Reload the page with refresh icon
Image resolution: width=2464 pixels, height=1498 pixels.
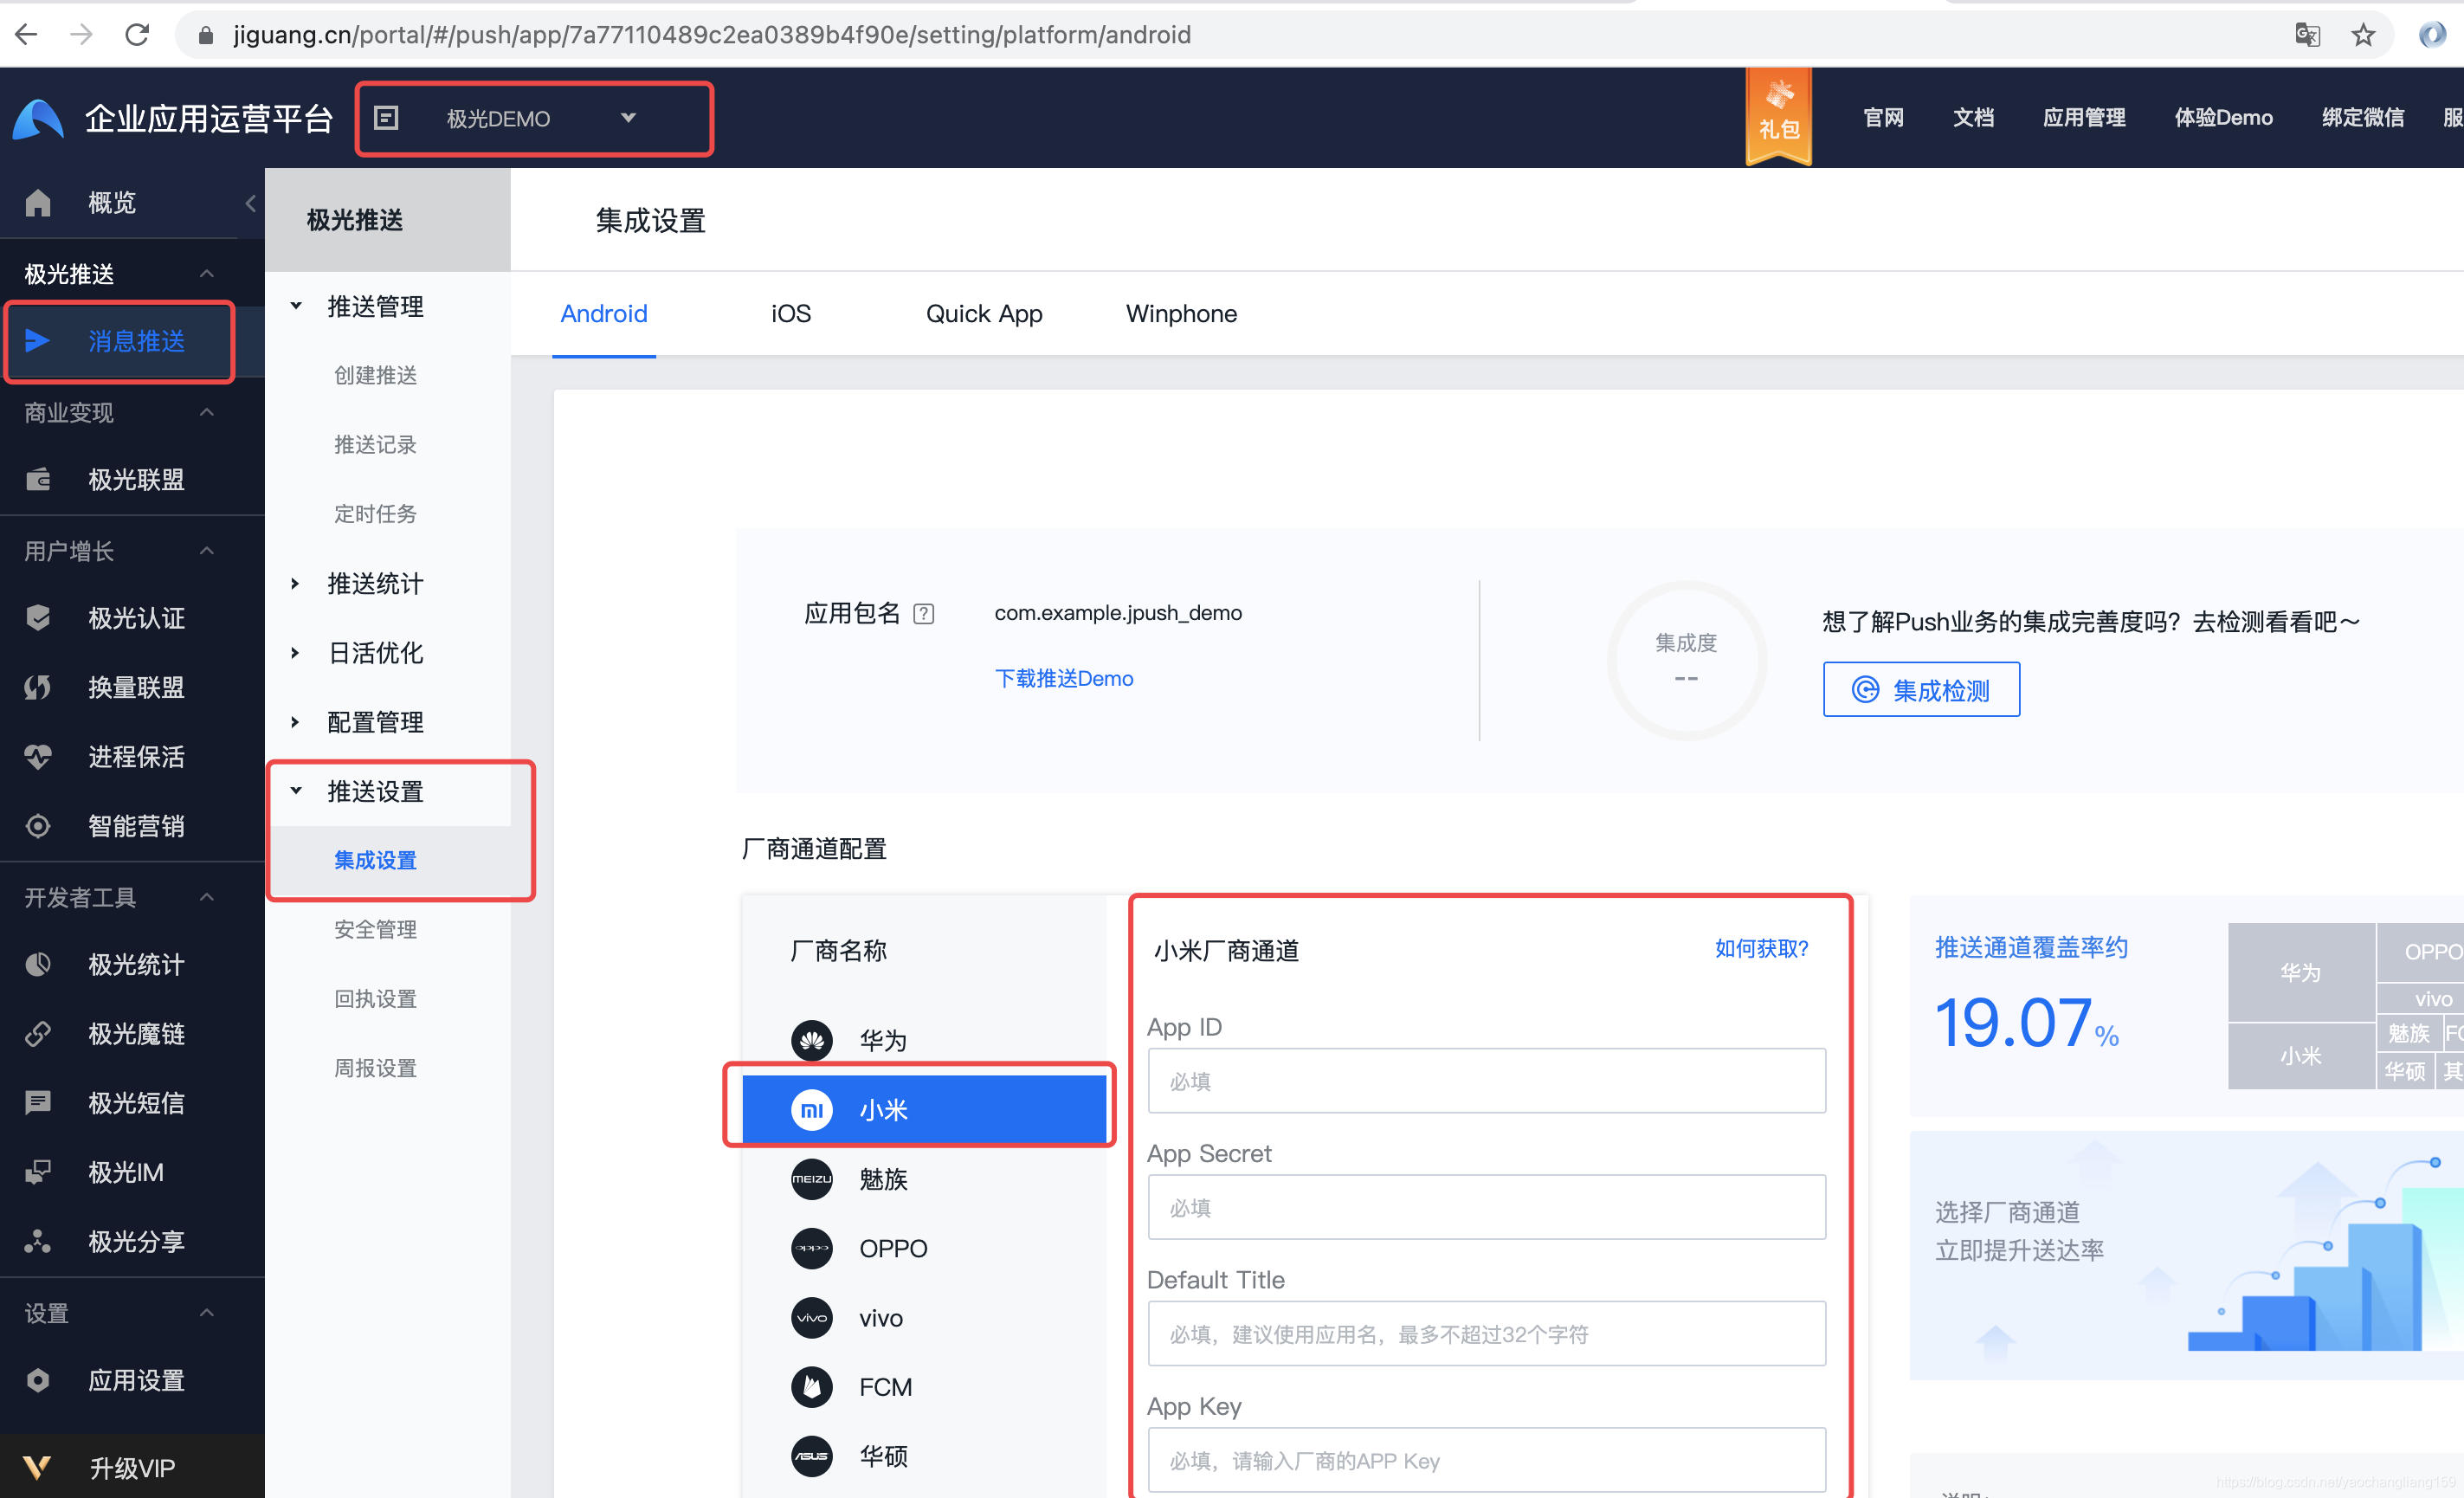pyautogui.click(x=137, y=35)
